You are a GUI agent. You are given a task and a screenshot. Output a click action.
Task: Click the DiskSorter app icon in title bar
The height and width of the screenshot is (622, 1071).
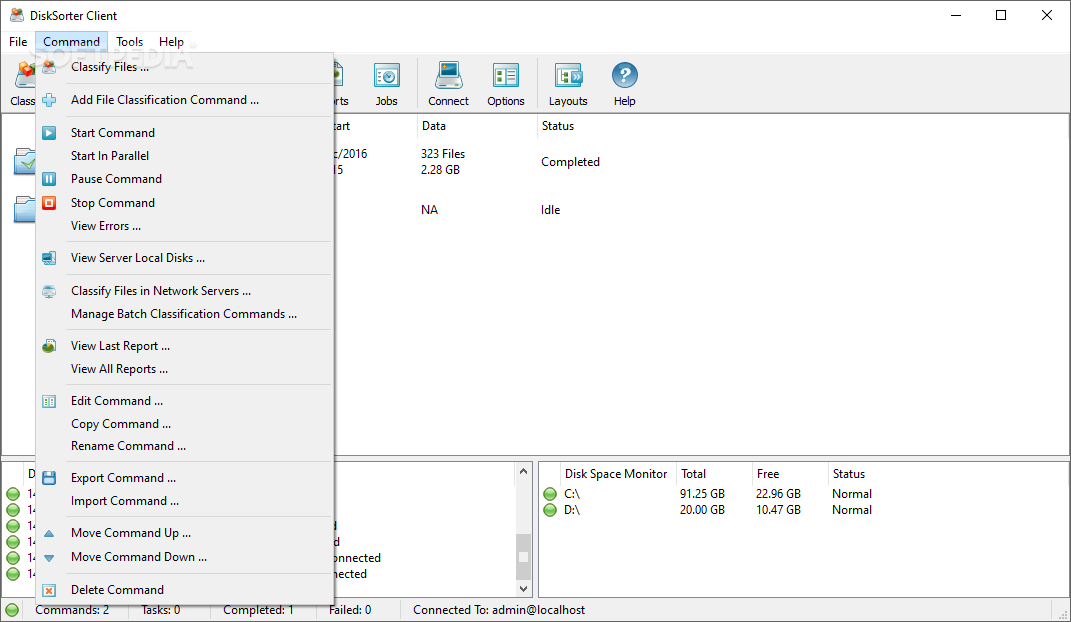pyautogui.click(x=16, y=15)
